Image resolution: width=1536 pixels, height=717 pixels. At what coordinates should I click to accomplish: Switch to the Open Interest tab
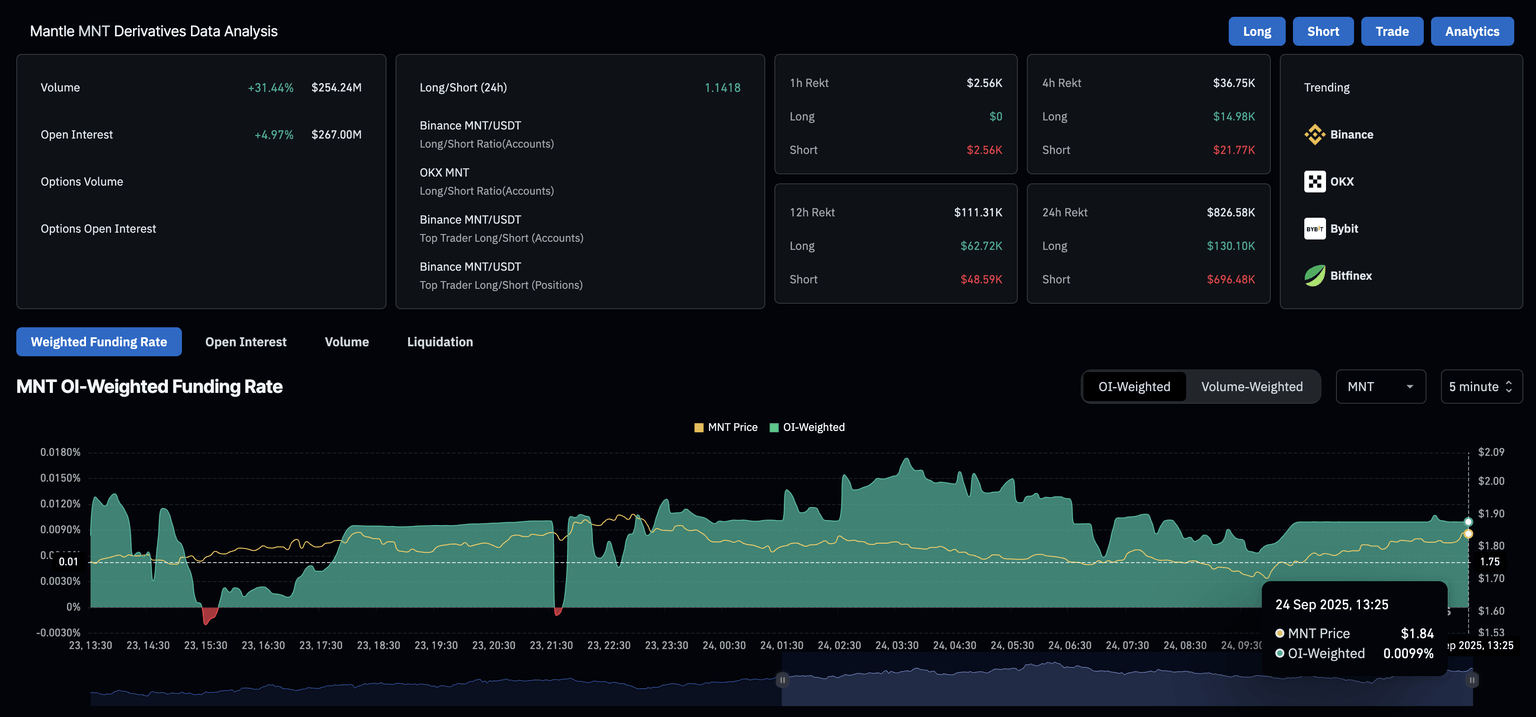pos(246,342)
